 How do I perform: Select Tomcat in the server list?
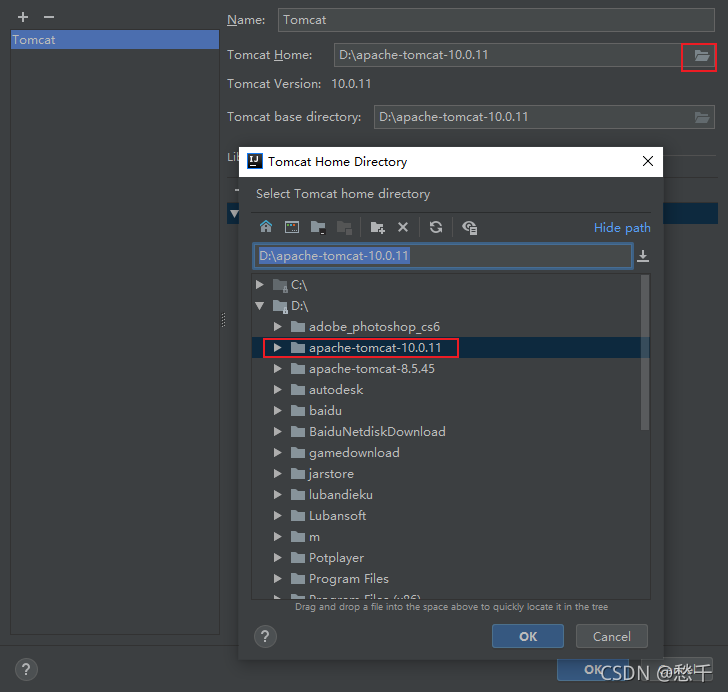(x=115, y=40)
